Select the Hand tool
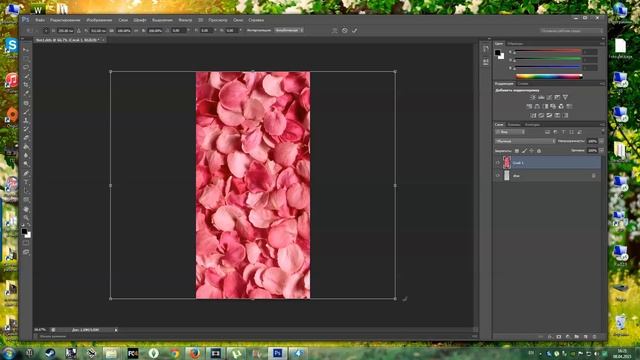The image size is (640, 360). [x=26, y=209]
